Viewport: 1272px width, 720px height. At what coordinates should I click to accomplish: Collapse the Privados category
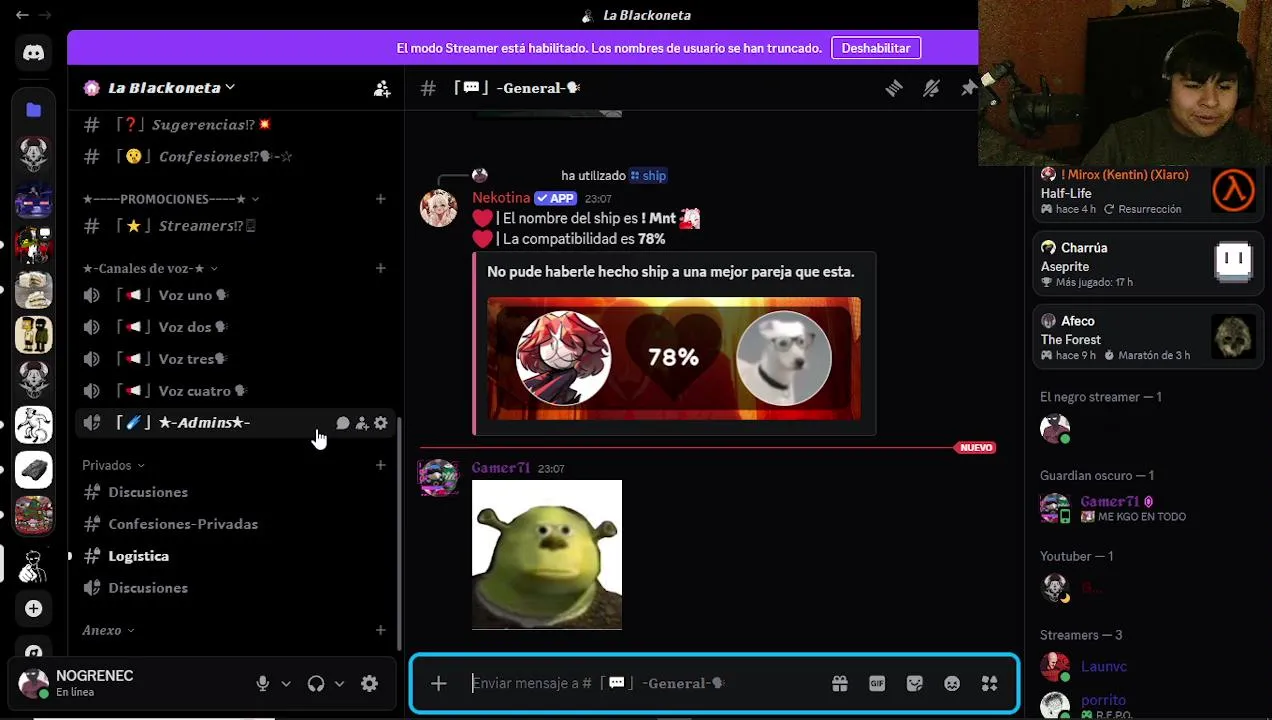[x=113, y=465]
